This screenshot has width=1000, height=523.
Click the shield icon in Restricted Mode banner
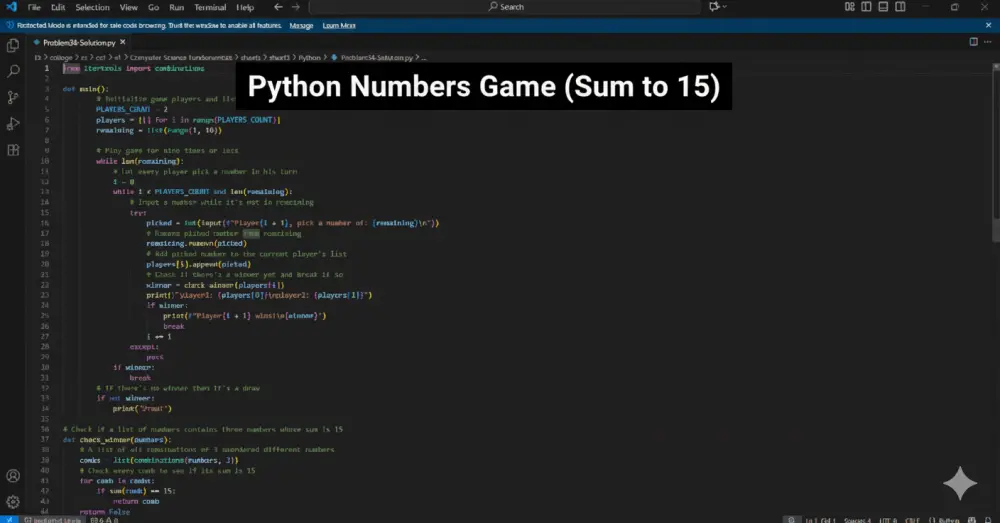click(x=10, y=26)
